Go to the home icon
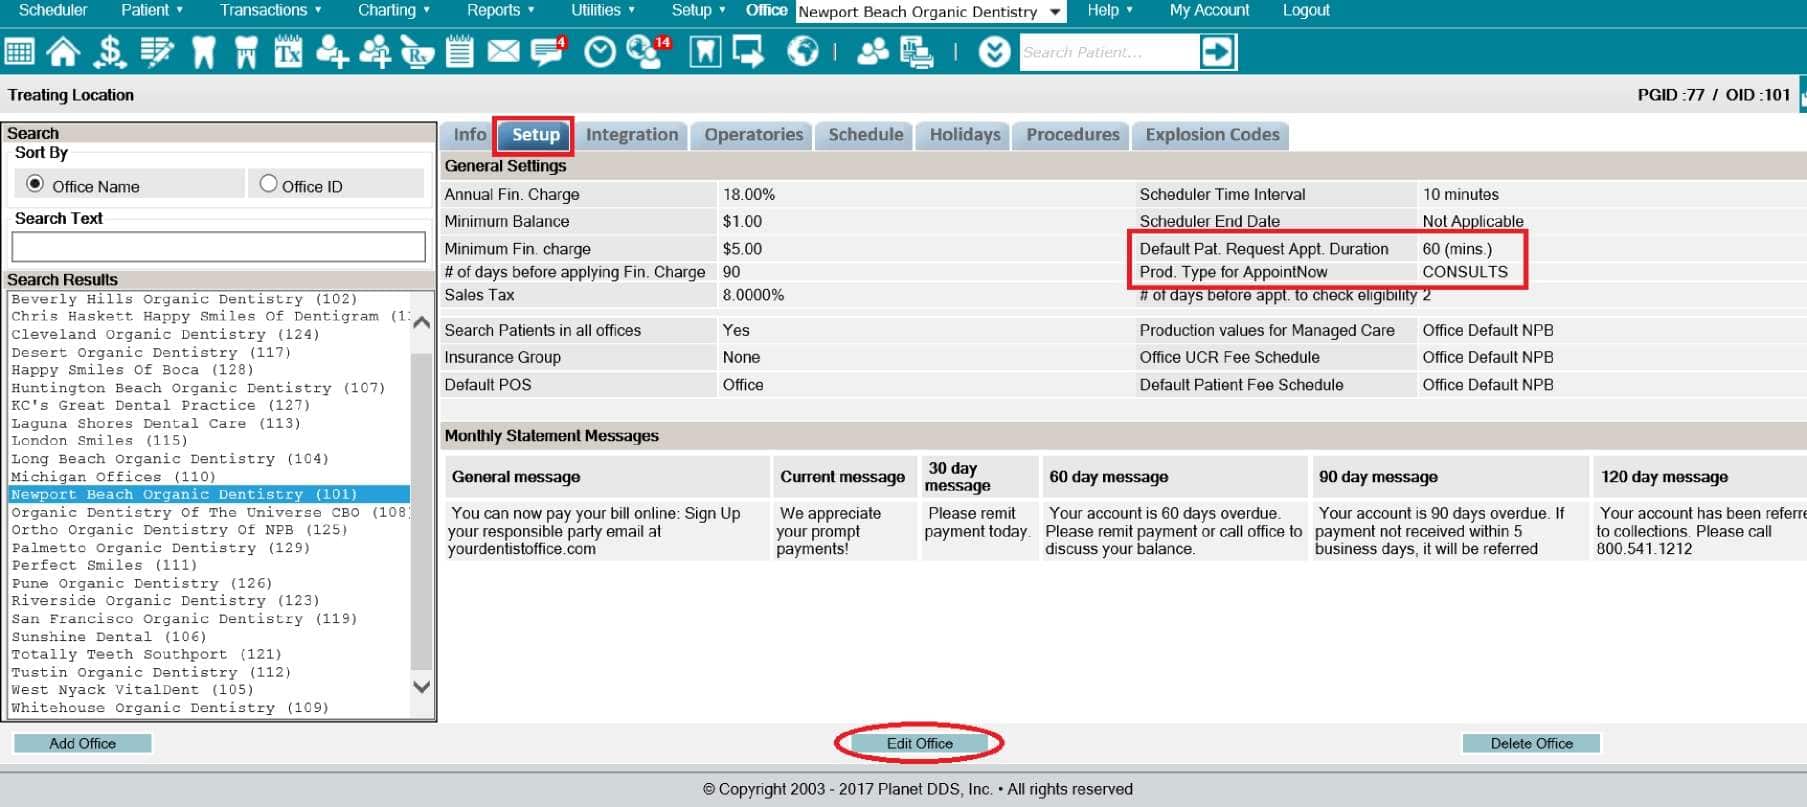 point(63,52)
